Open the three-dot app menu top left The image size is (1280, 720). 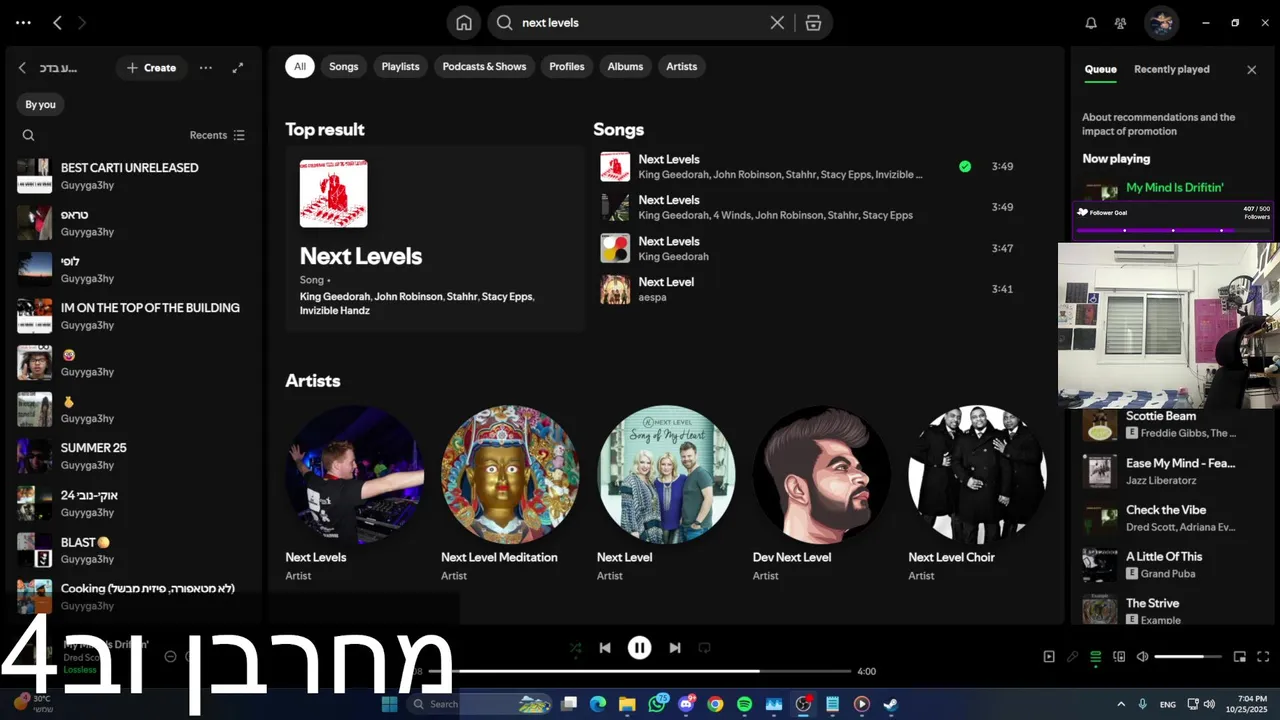23,22
